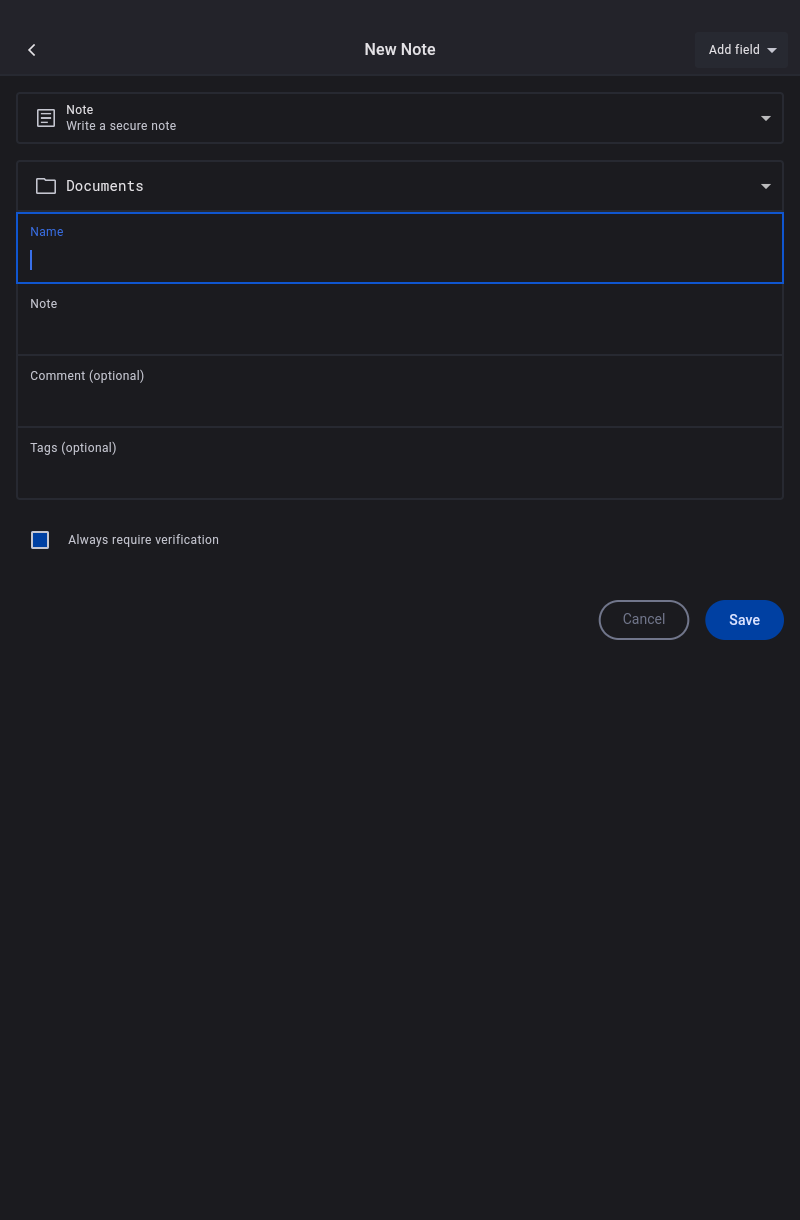
Task: Click the Documents folder name
Action: click(105, 186)
